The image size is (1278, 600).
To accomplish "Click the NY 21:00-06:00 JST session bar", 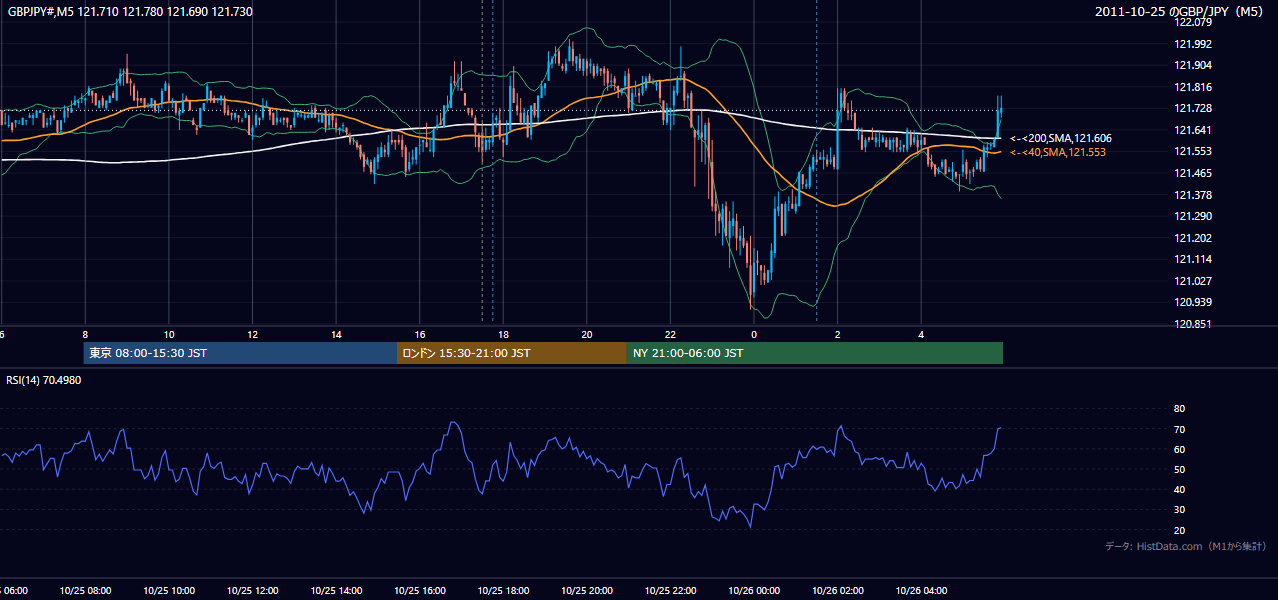I will point(815,353).
